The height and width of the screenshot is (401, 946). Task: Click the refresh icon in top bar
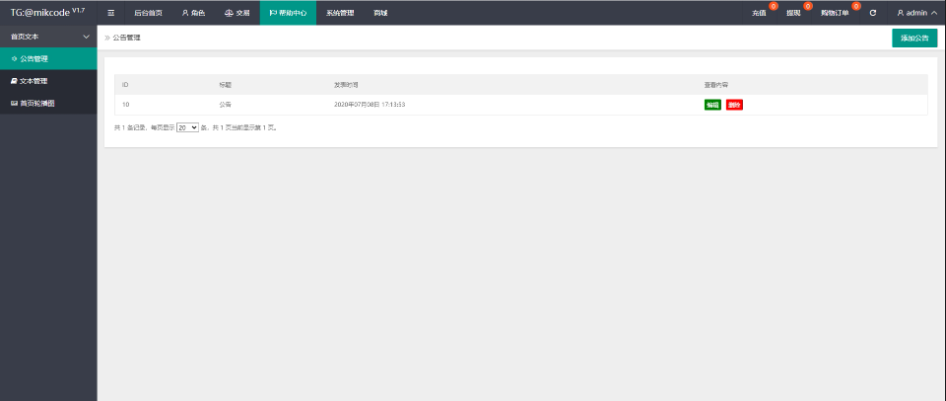click(x=872, y=13)
